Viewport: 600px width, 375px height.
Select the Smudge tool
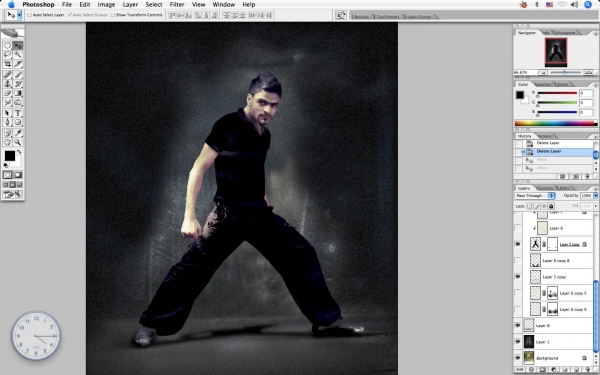click(7, 102)
